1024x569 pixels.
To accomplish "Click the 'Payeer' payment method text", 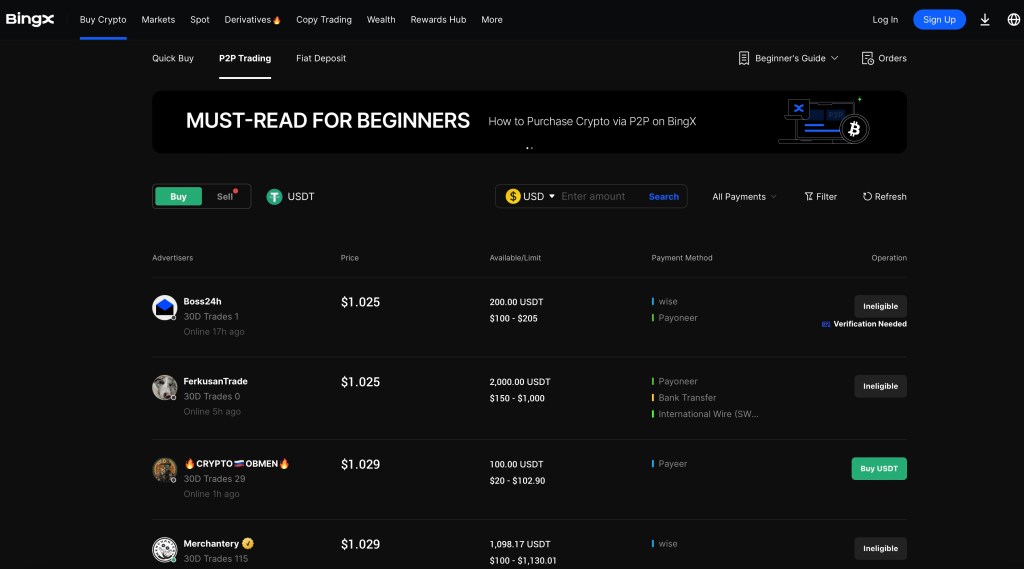I will [x=673, y=463].
